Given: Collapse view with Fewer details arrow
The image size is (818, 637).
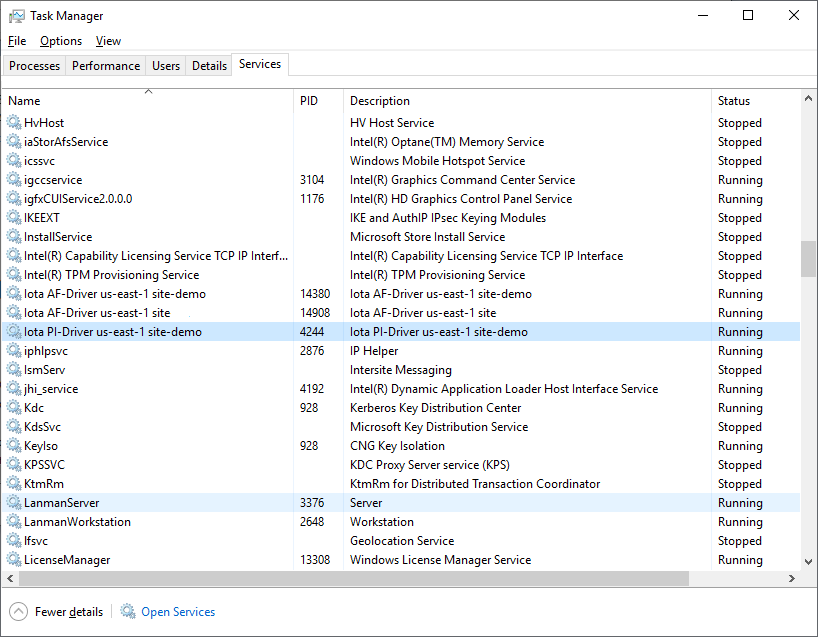Looking at the screenshot, I should tap(18, 611).
